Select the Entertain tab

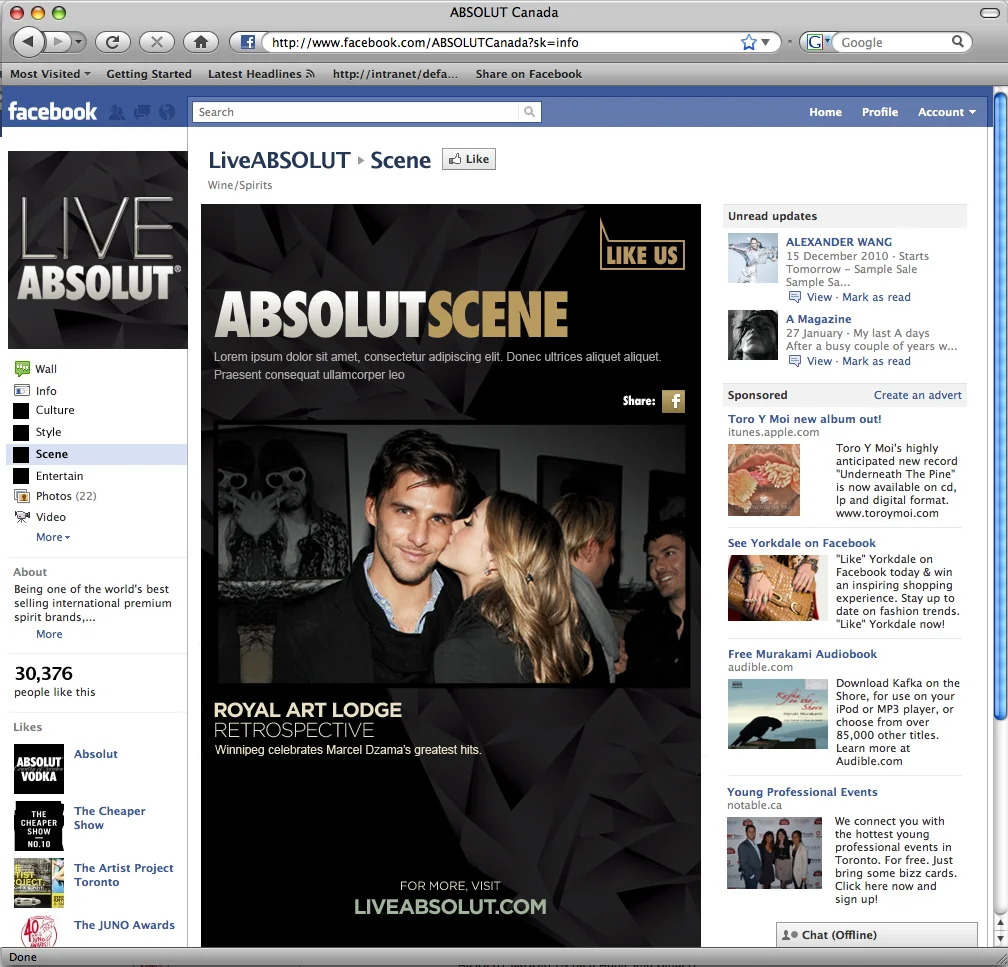(59, 476)
